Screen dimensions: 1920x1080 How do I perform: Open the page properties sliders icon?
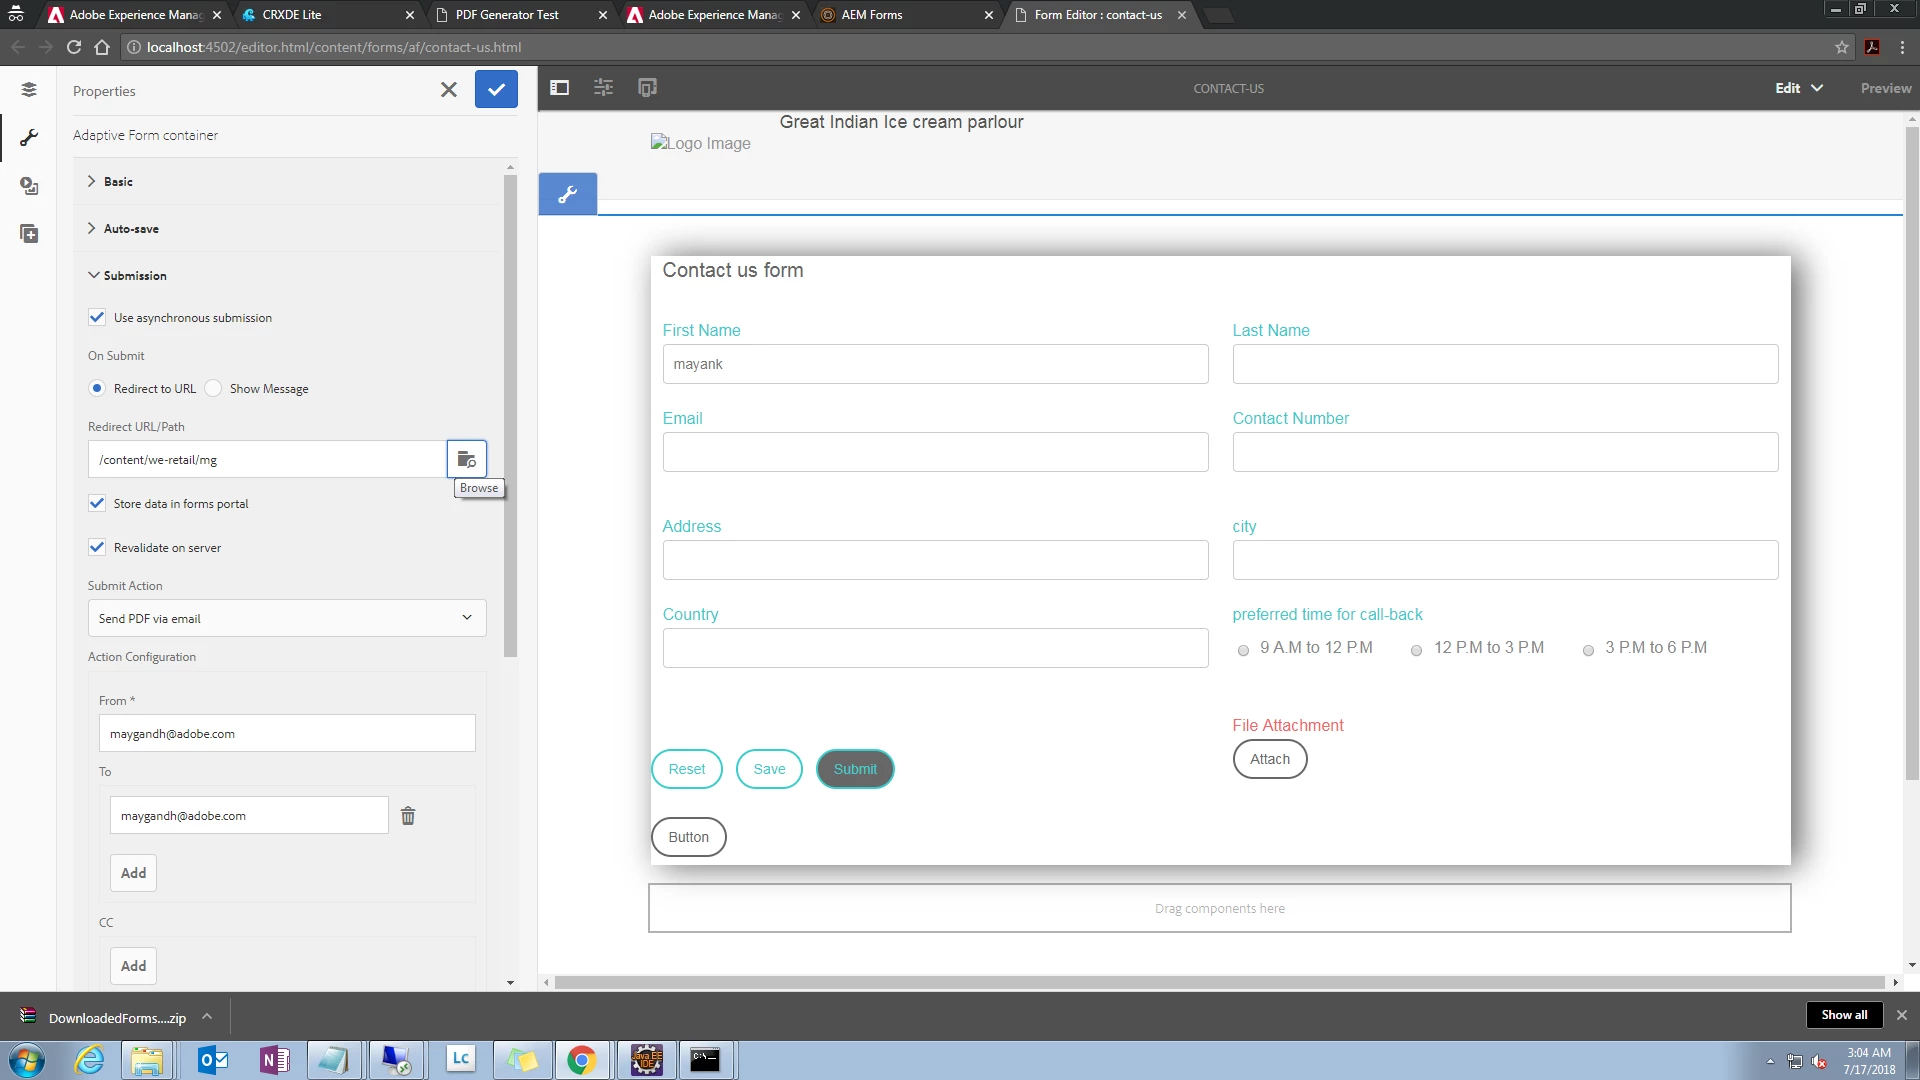603,88
